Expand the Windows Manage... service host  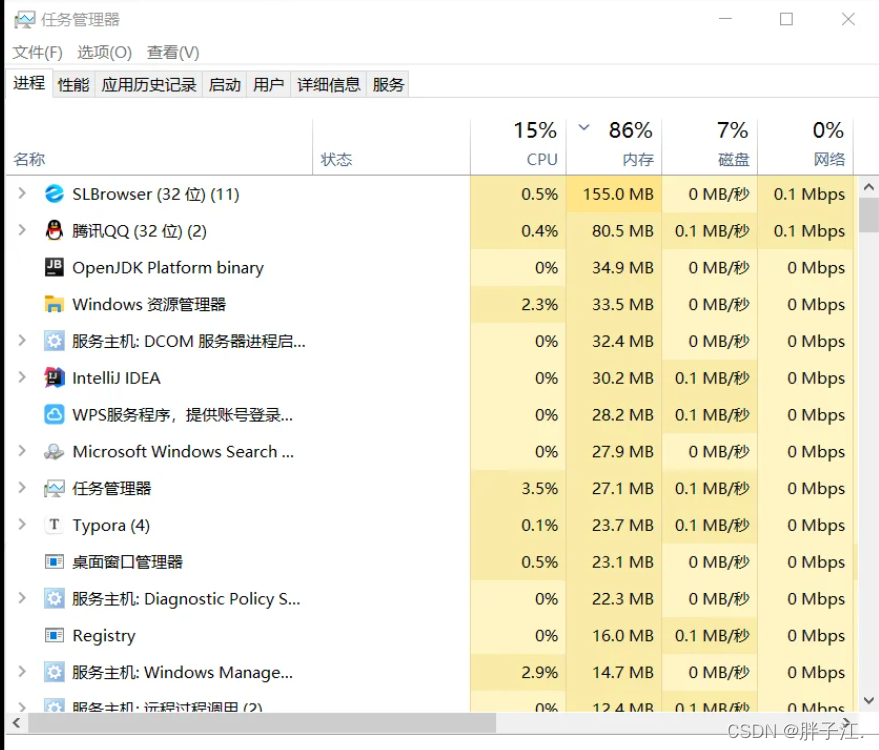click(x=22, y=672)
